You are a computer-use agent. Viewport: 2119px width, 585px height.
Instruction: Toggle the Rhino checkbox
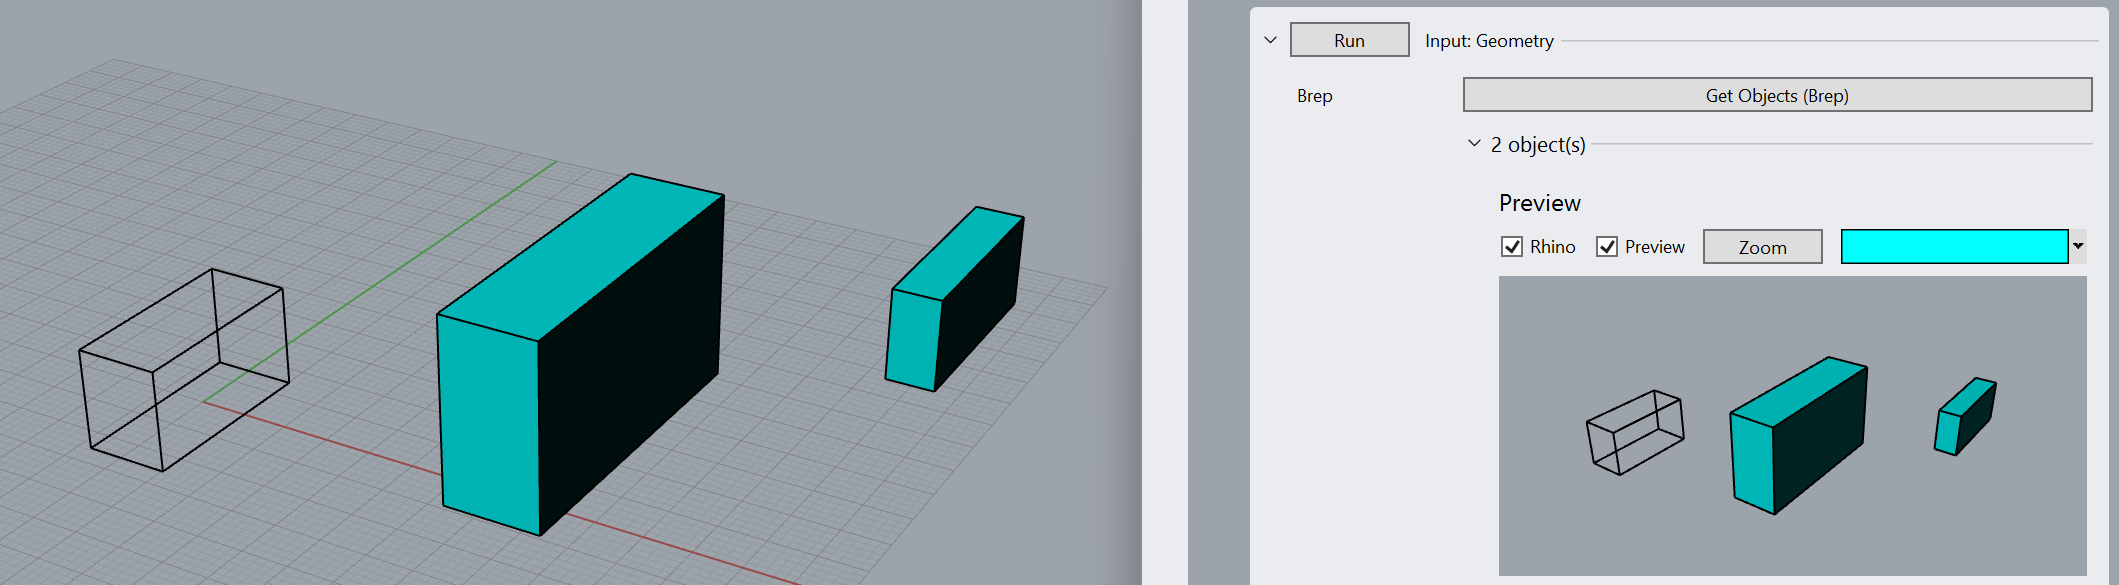point(1512,247)
